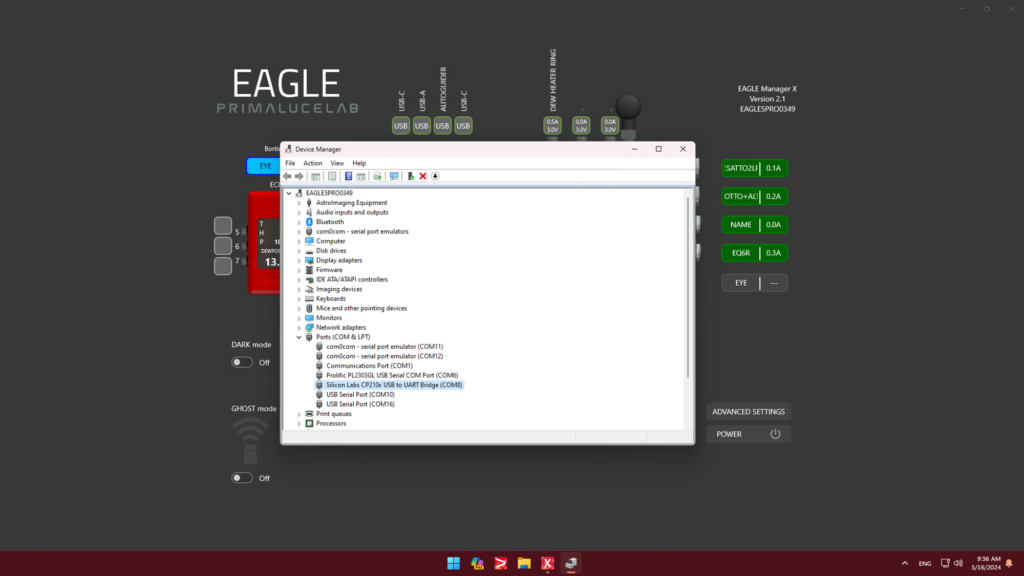This screenshot has width=1024, height=576.
Task: Collapse the Ports (COM & LPT) node
Action: pyautogui.click(x=299, y=337)
